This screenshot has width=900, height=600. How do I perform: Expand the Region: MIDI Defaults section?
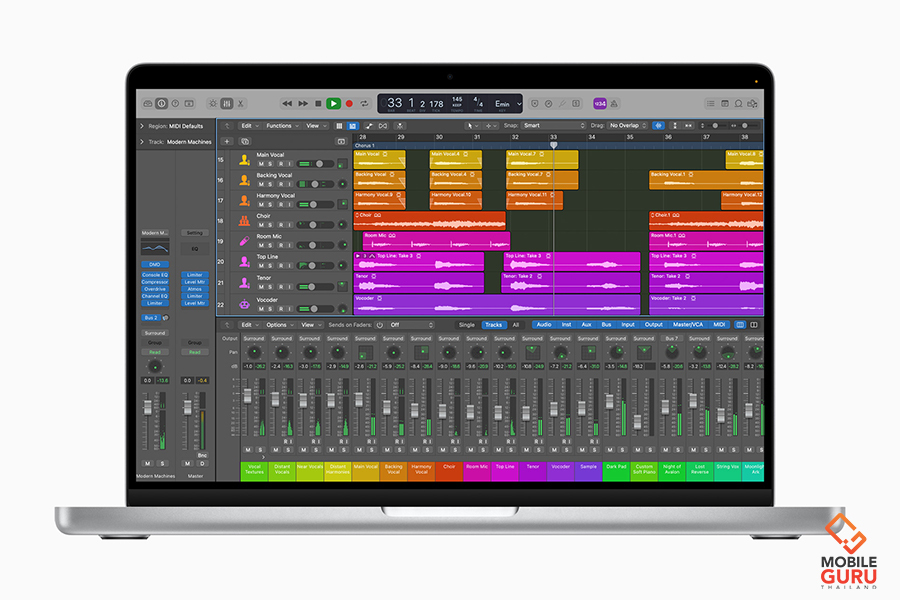142,126
